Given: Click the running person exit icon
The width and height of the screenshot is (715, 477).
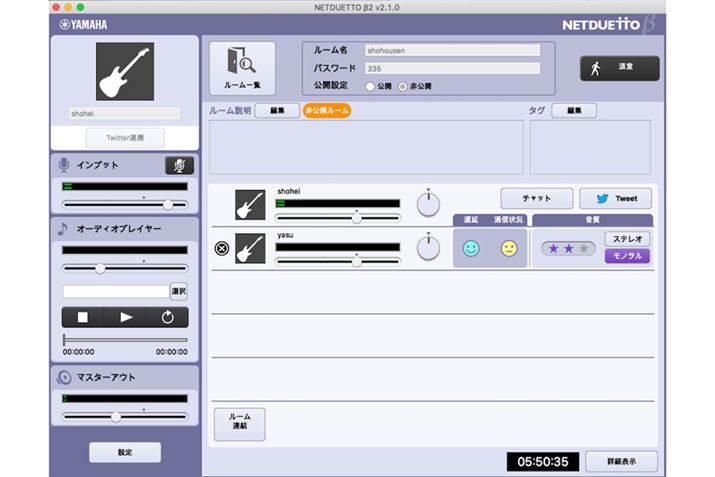Looking at the screenshot, I should point(596,68).
